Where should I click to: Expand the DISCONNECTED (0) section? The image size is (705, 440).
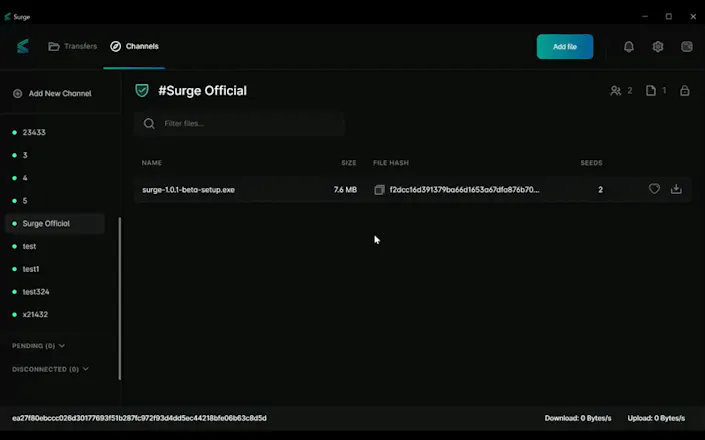coord(50,369)
